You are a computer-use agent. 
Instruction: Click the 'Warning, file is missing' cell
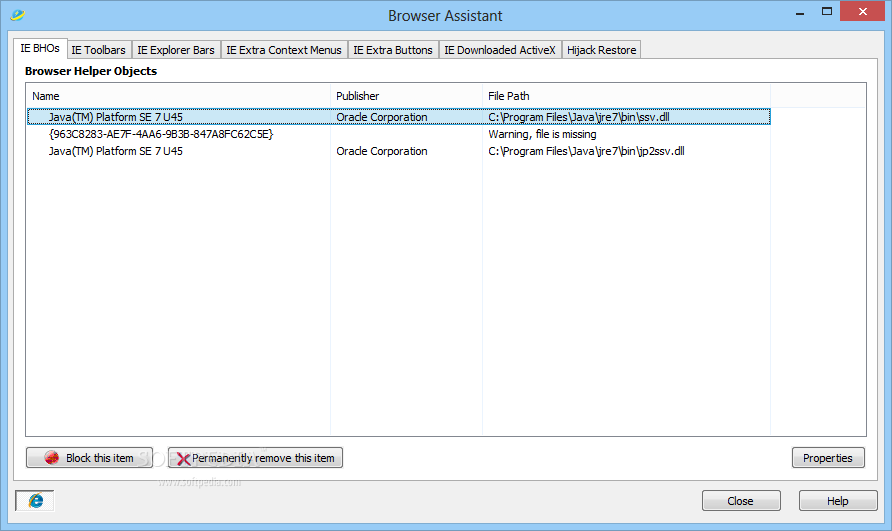click(542, 134)
